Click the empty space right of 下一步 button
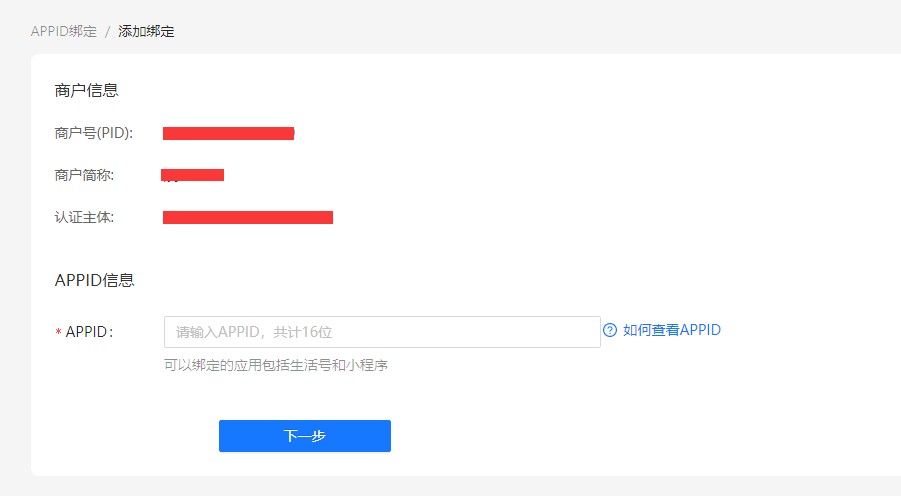 tap(600, 436)
